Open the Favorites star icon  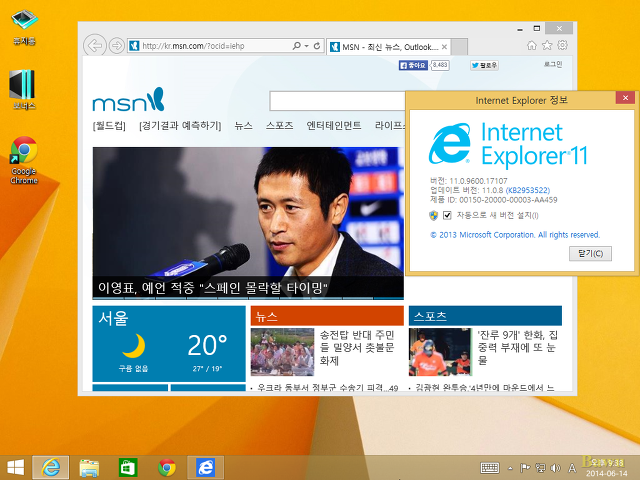coord(547,45)
